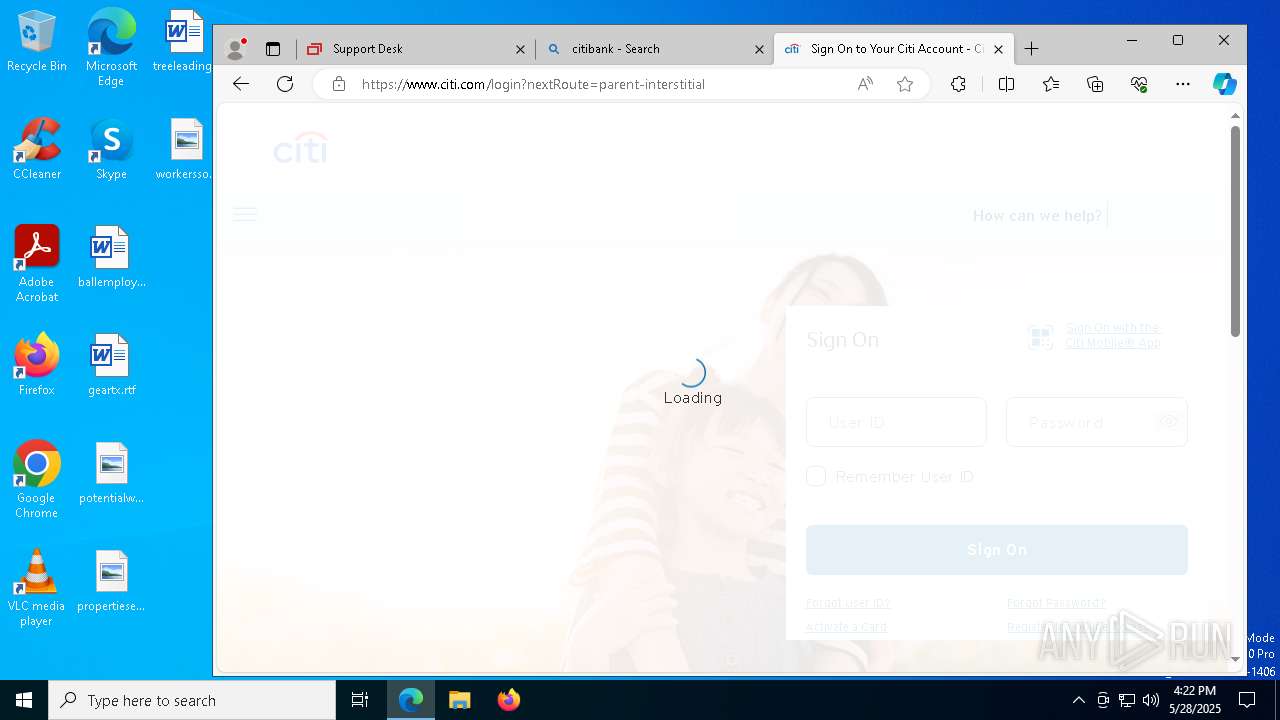Open the Citi hamburger menu
1280x720 pixels.
click(245, 214)
